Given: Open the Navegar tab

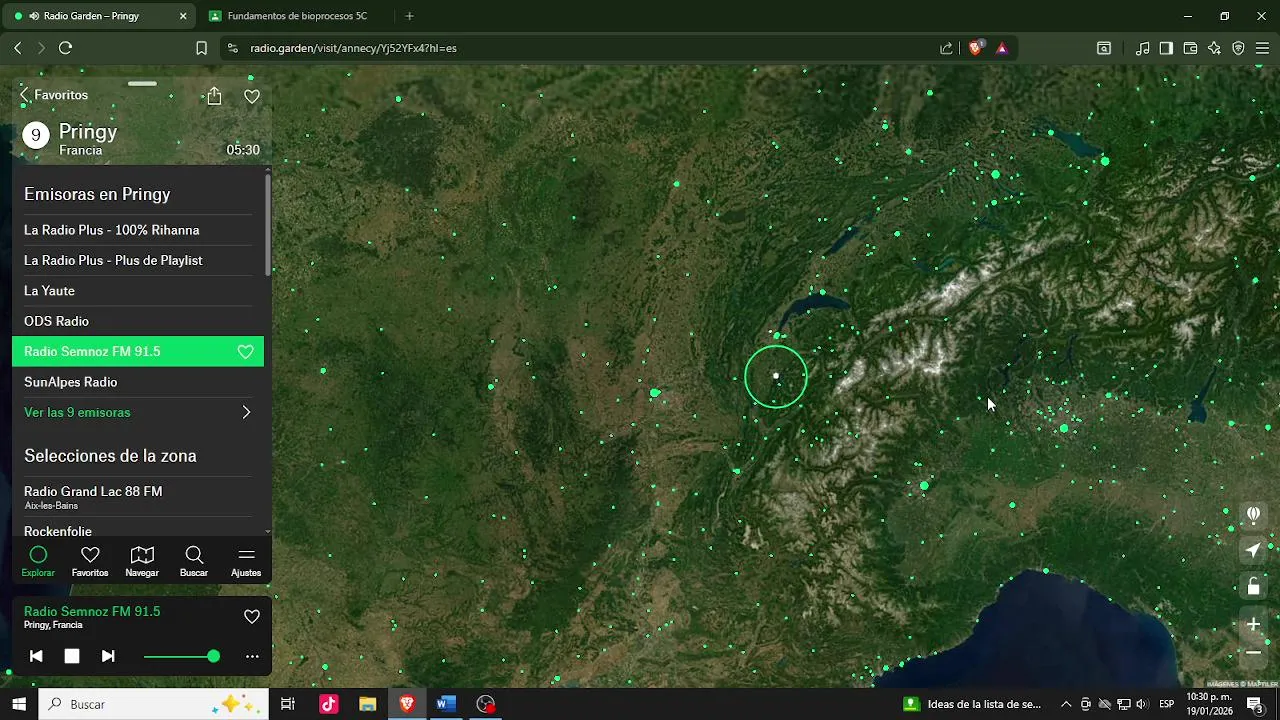Looking at the screenshot, I should [142, 562].
